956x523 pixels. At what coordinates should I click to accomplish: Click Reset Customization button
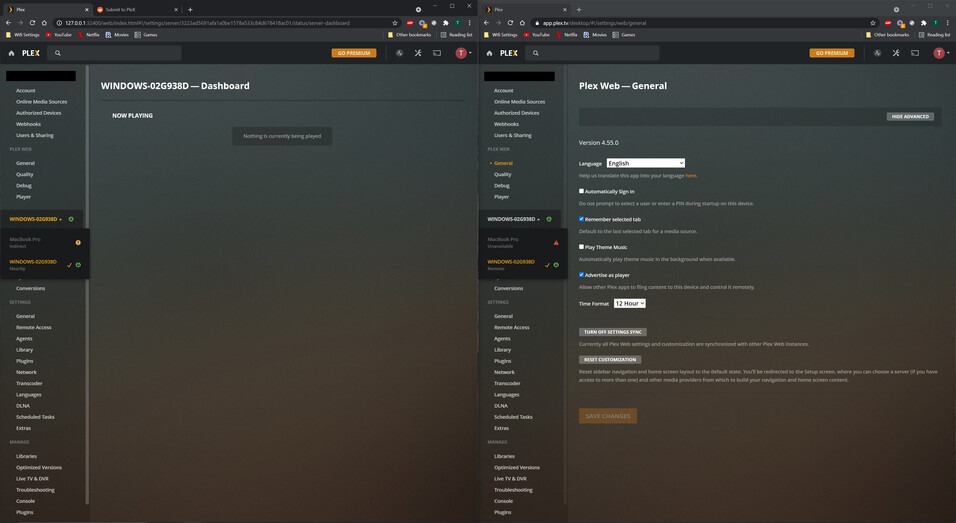tap(610, 360)
